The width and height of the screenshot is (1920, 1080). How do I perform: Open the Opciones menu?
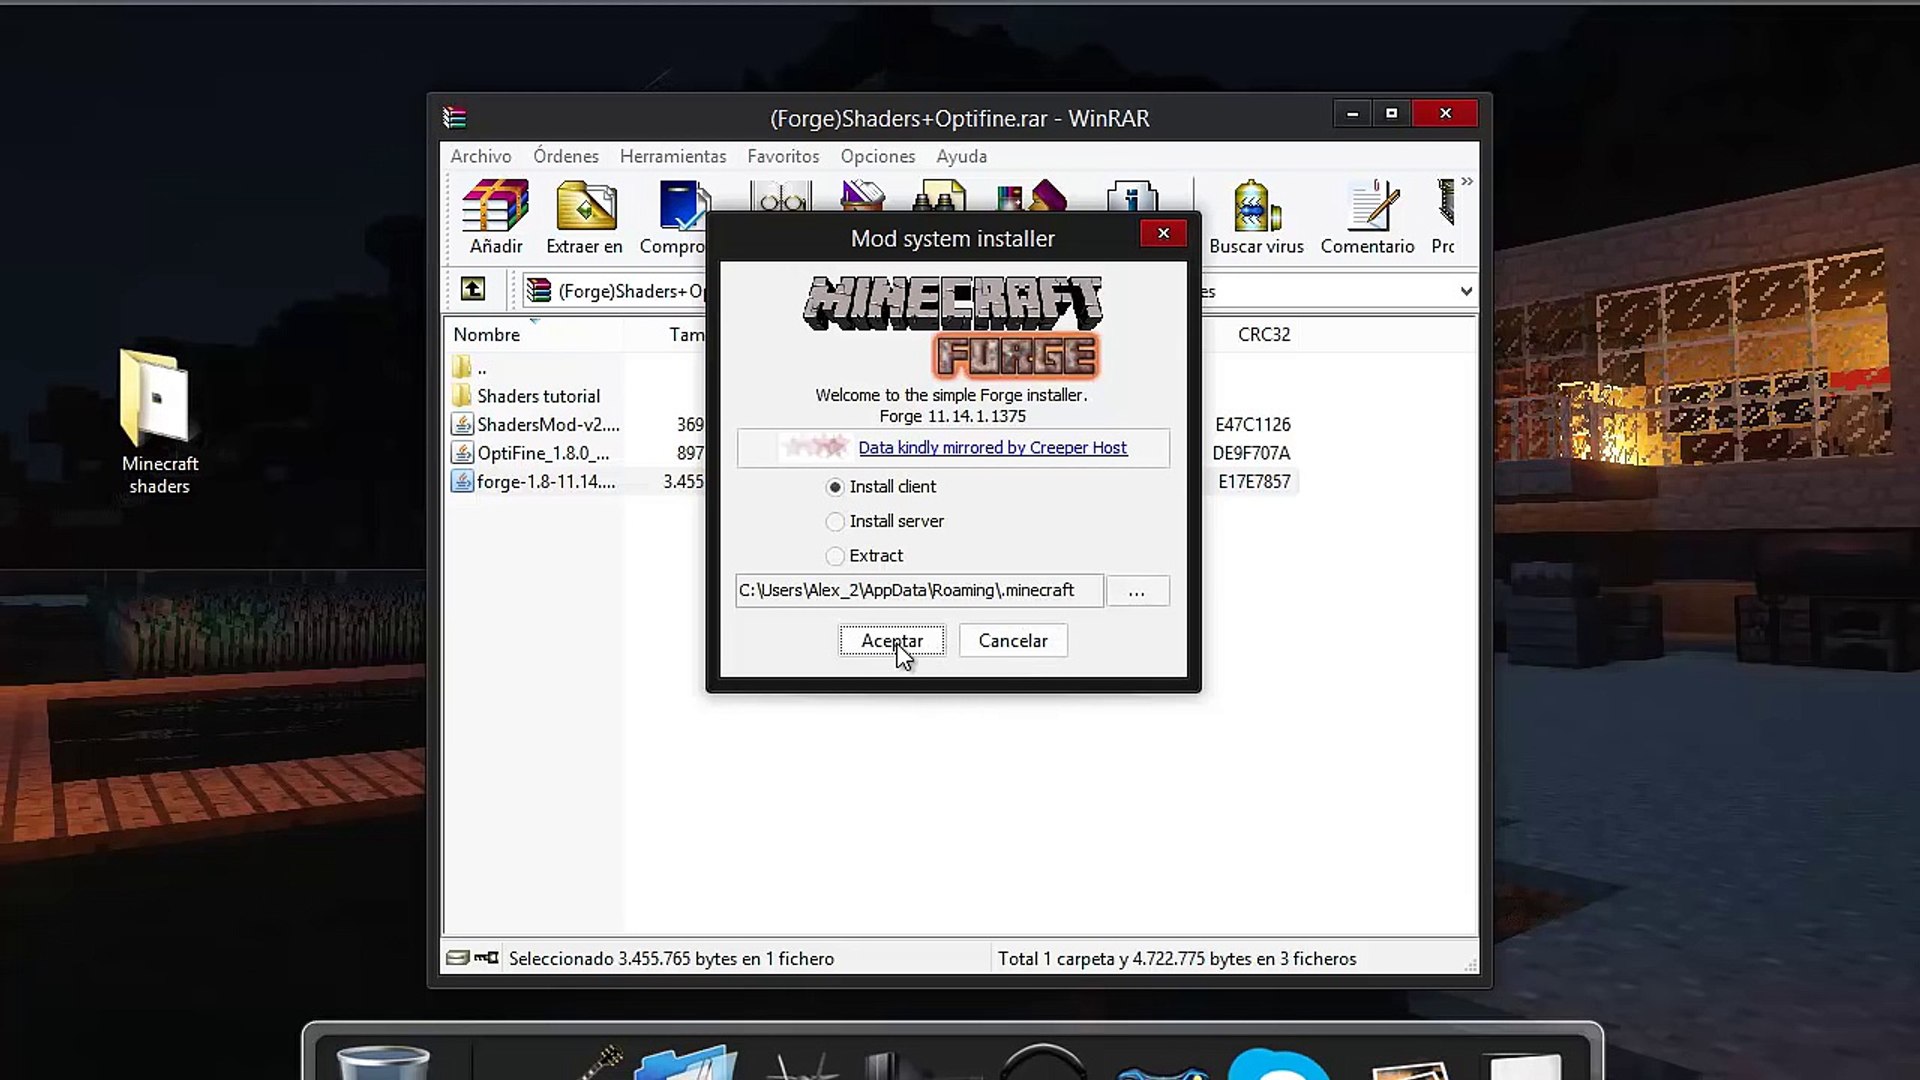[877, 156]
